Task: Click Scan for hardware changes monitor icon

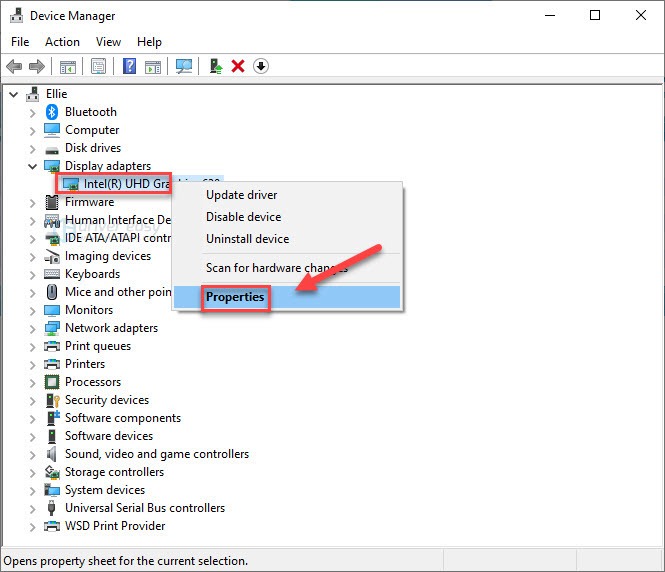Action: click(184, 66)
